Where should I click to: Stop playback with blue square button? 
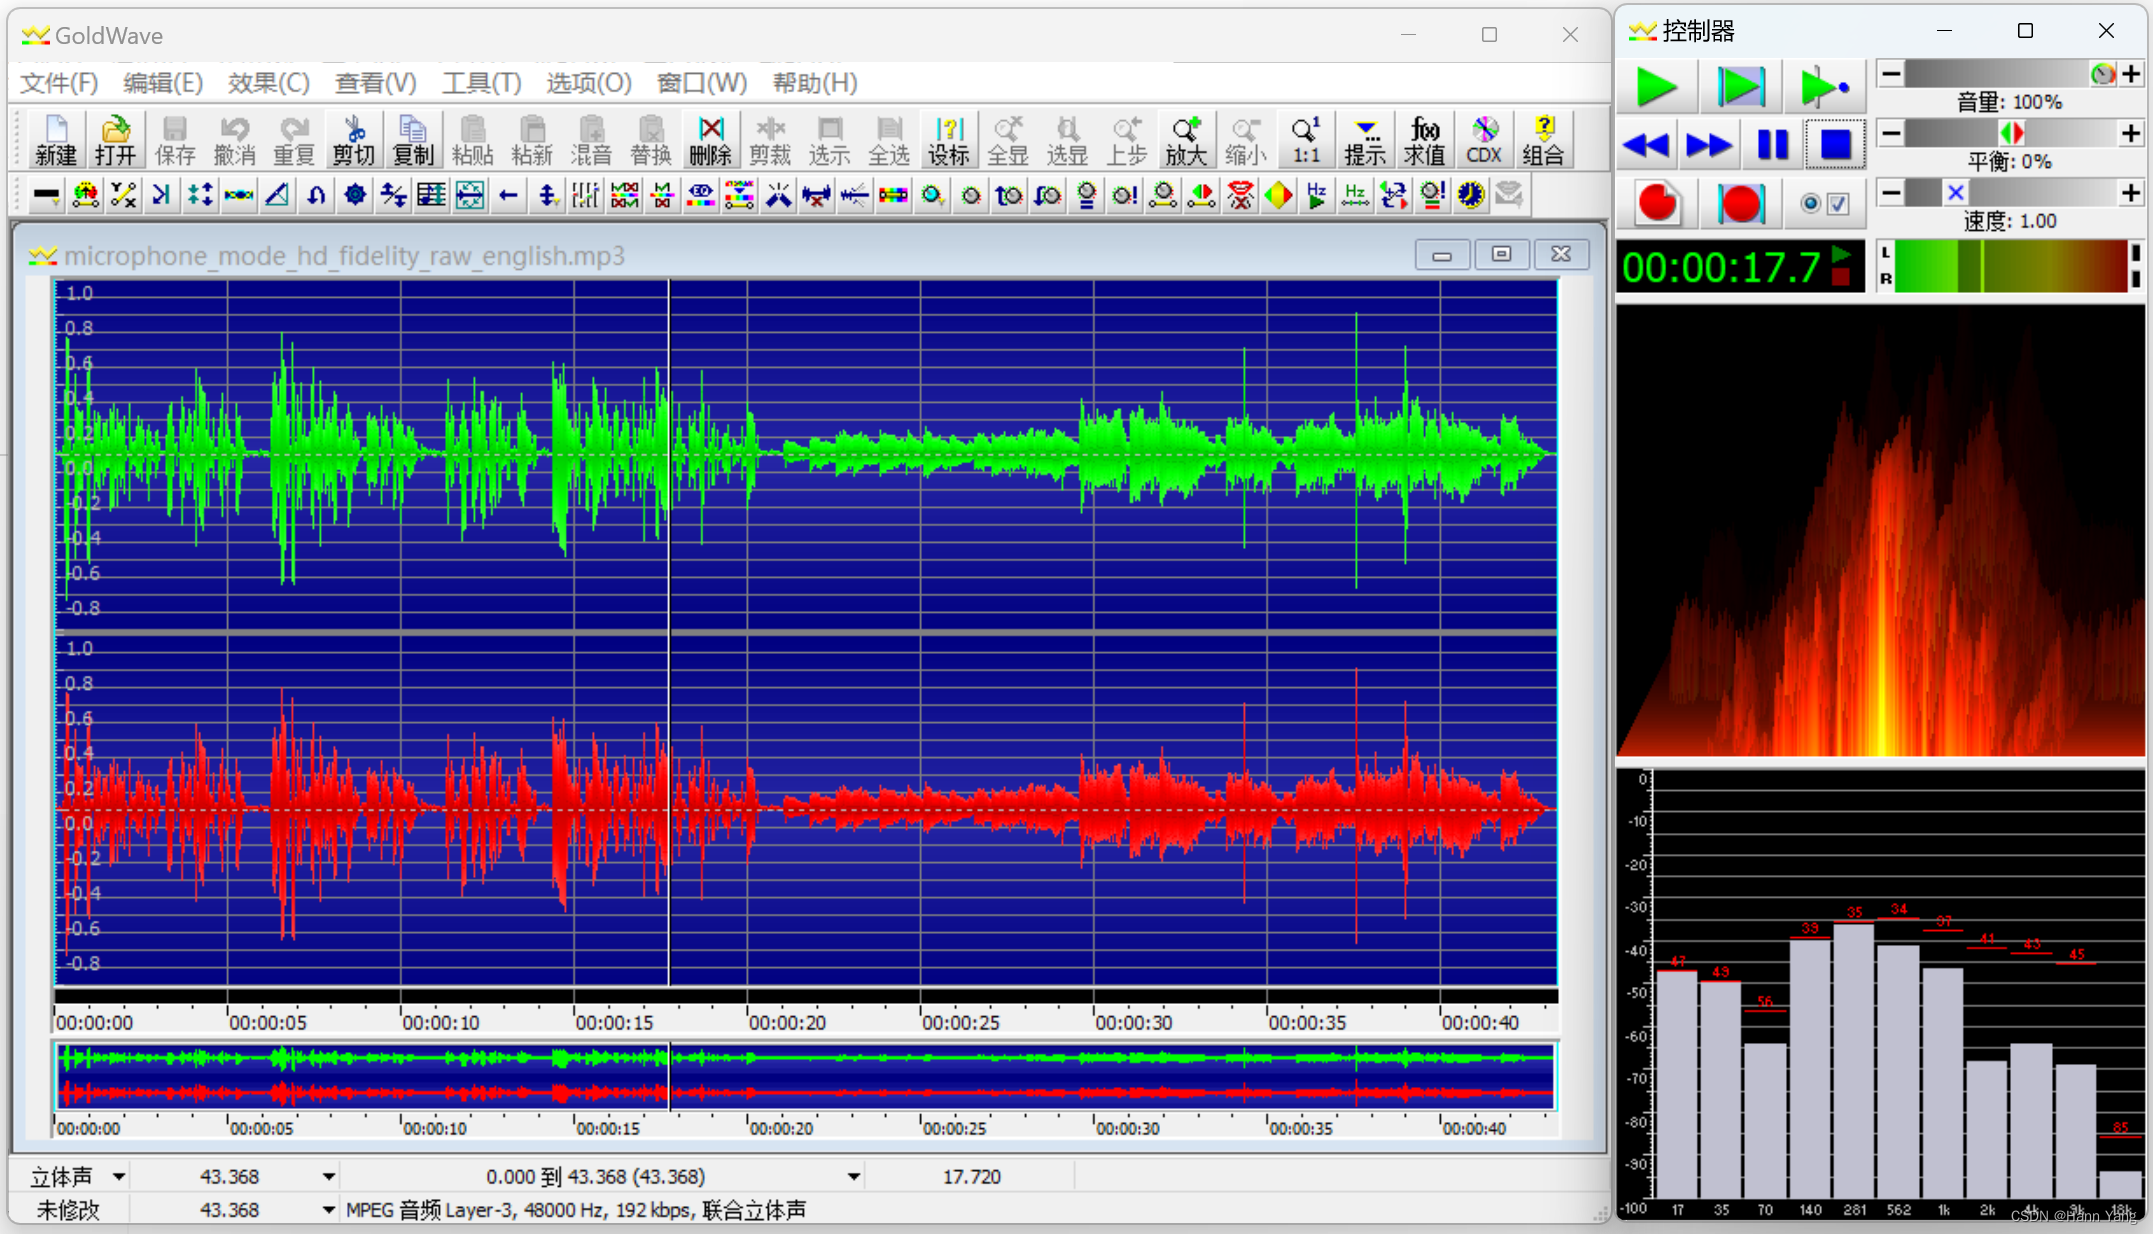(1835, 145)
